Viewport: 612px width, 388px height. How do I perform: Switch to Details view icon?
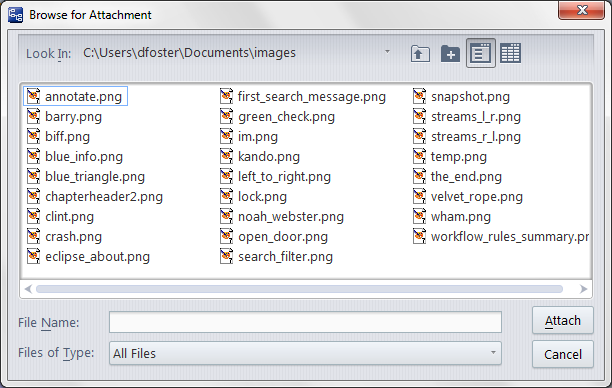point(511,53)
